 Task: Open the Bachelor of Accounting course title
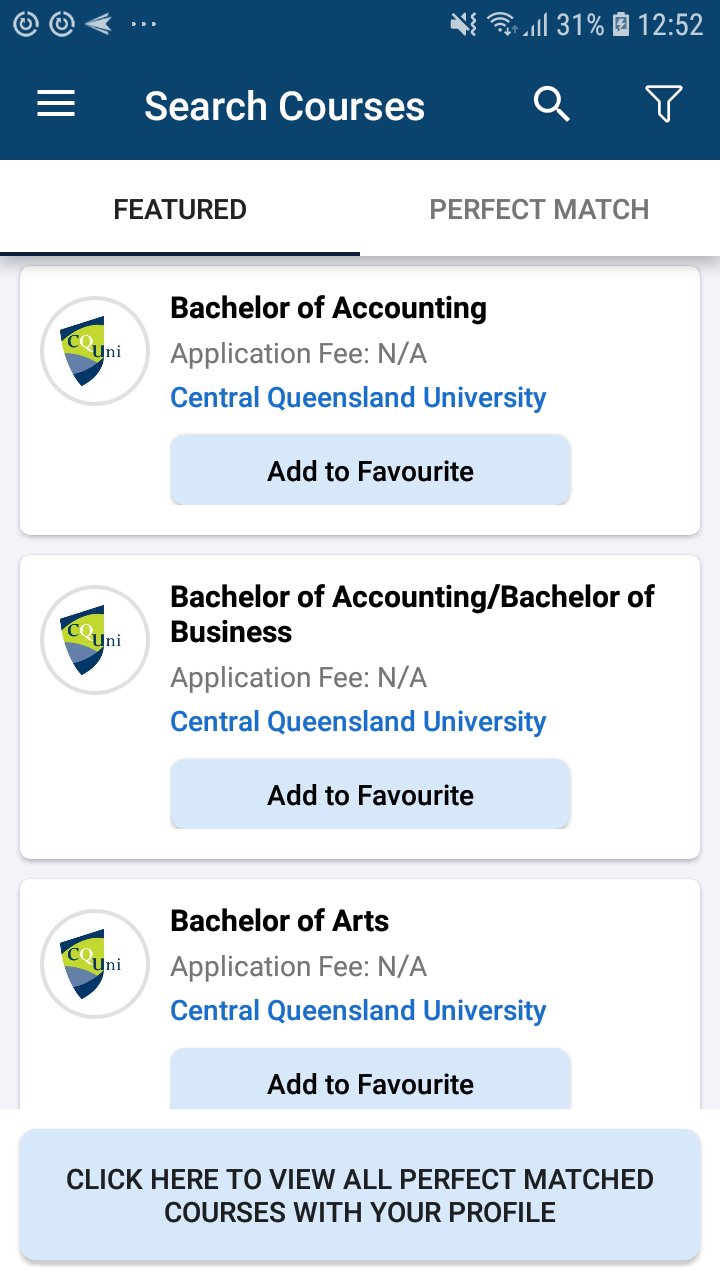(x=328, y=308)
